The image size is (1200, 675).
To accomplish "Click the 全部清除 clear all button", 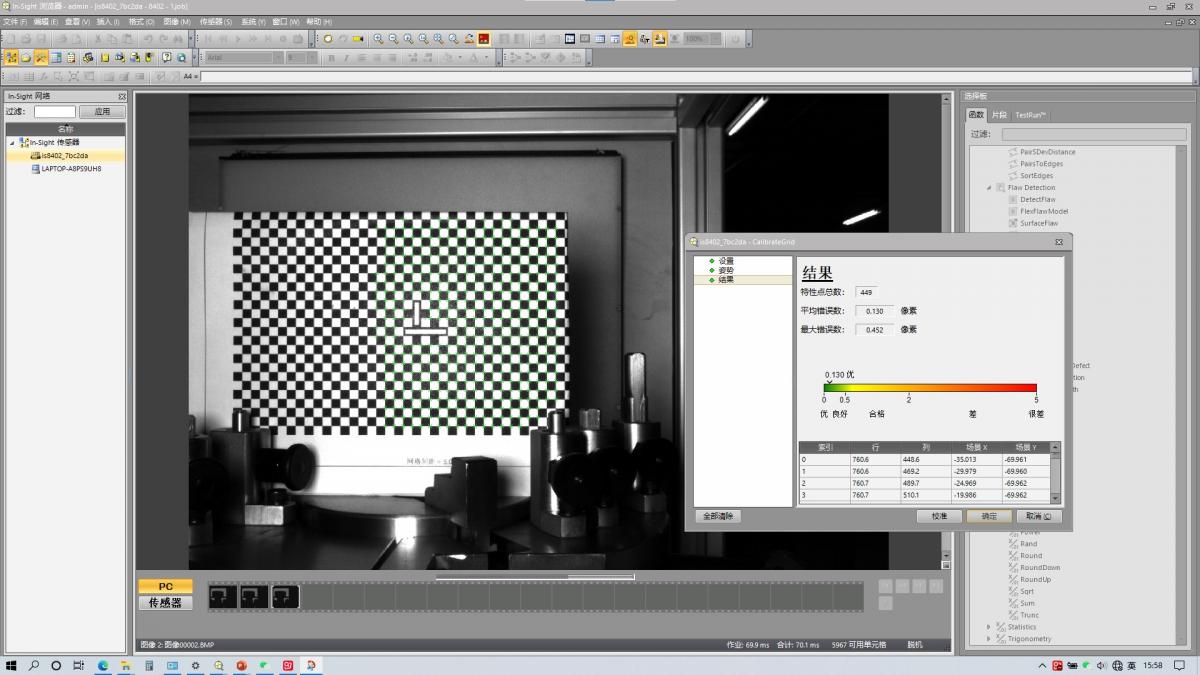I will point(718,516).
